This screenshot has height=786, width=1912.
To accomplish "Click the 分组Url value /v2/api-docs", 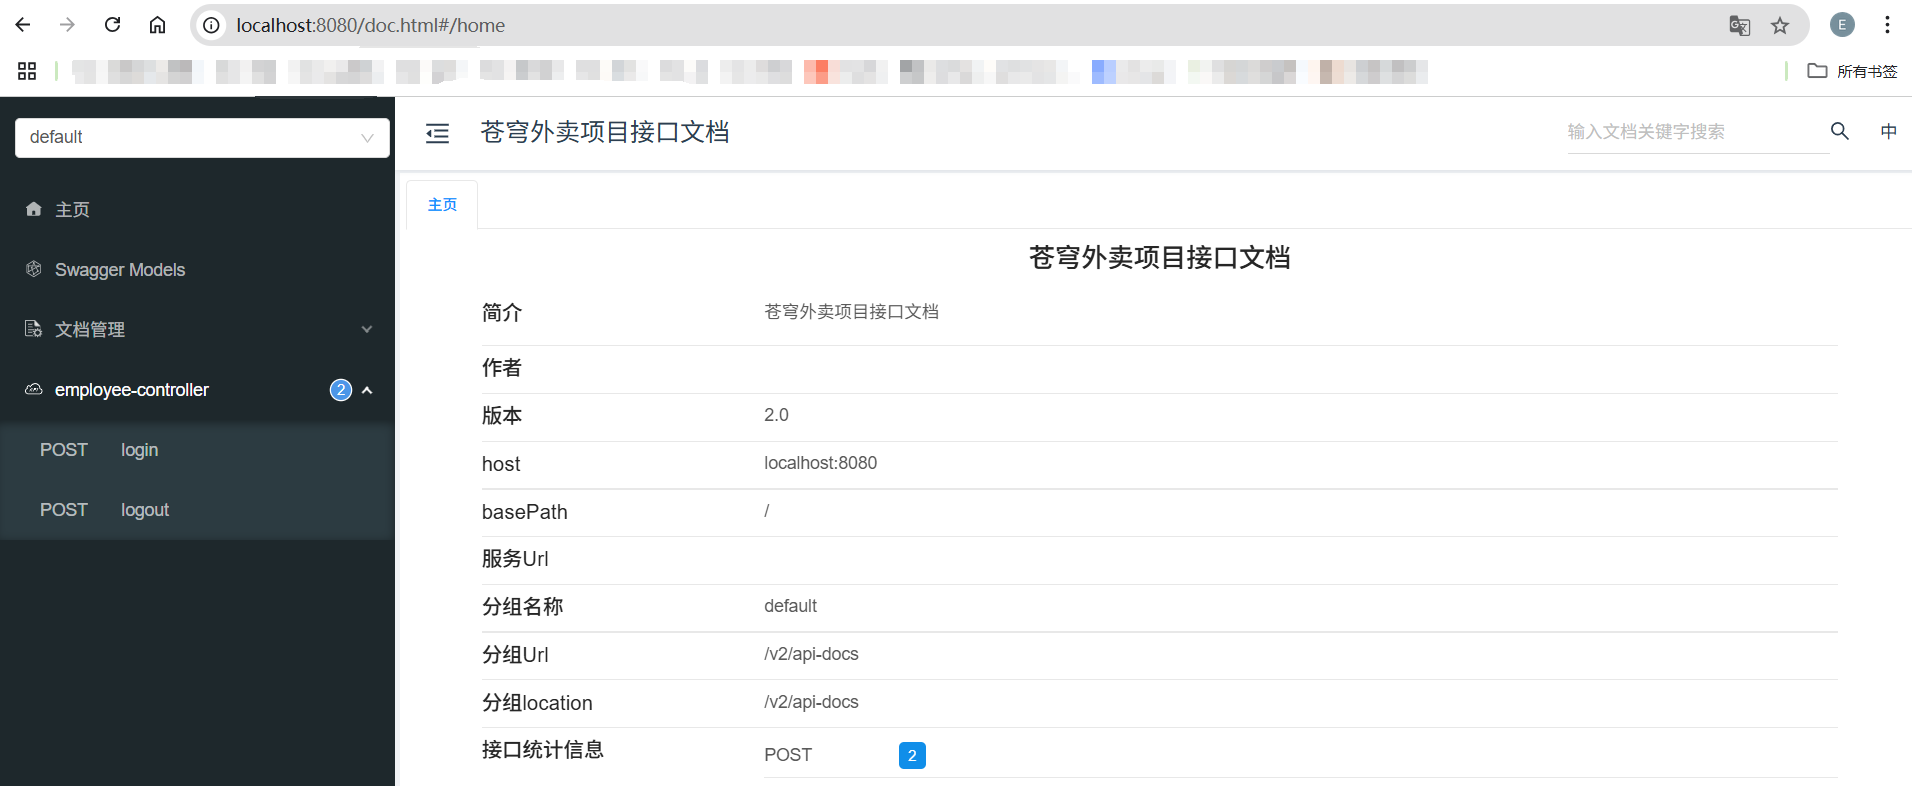I will click(x=811, y=654).
